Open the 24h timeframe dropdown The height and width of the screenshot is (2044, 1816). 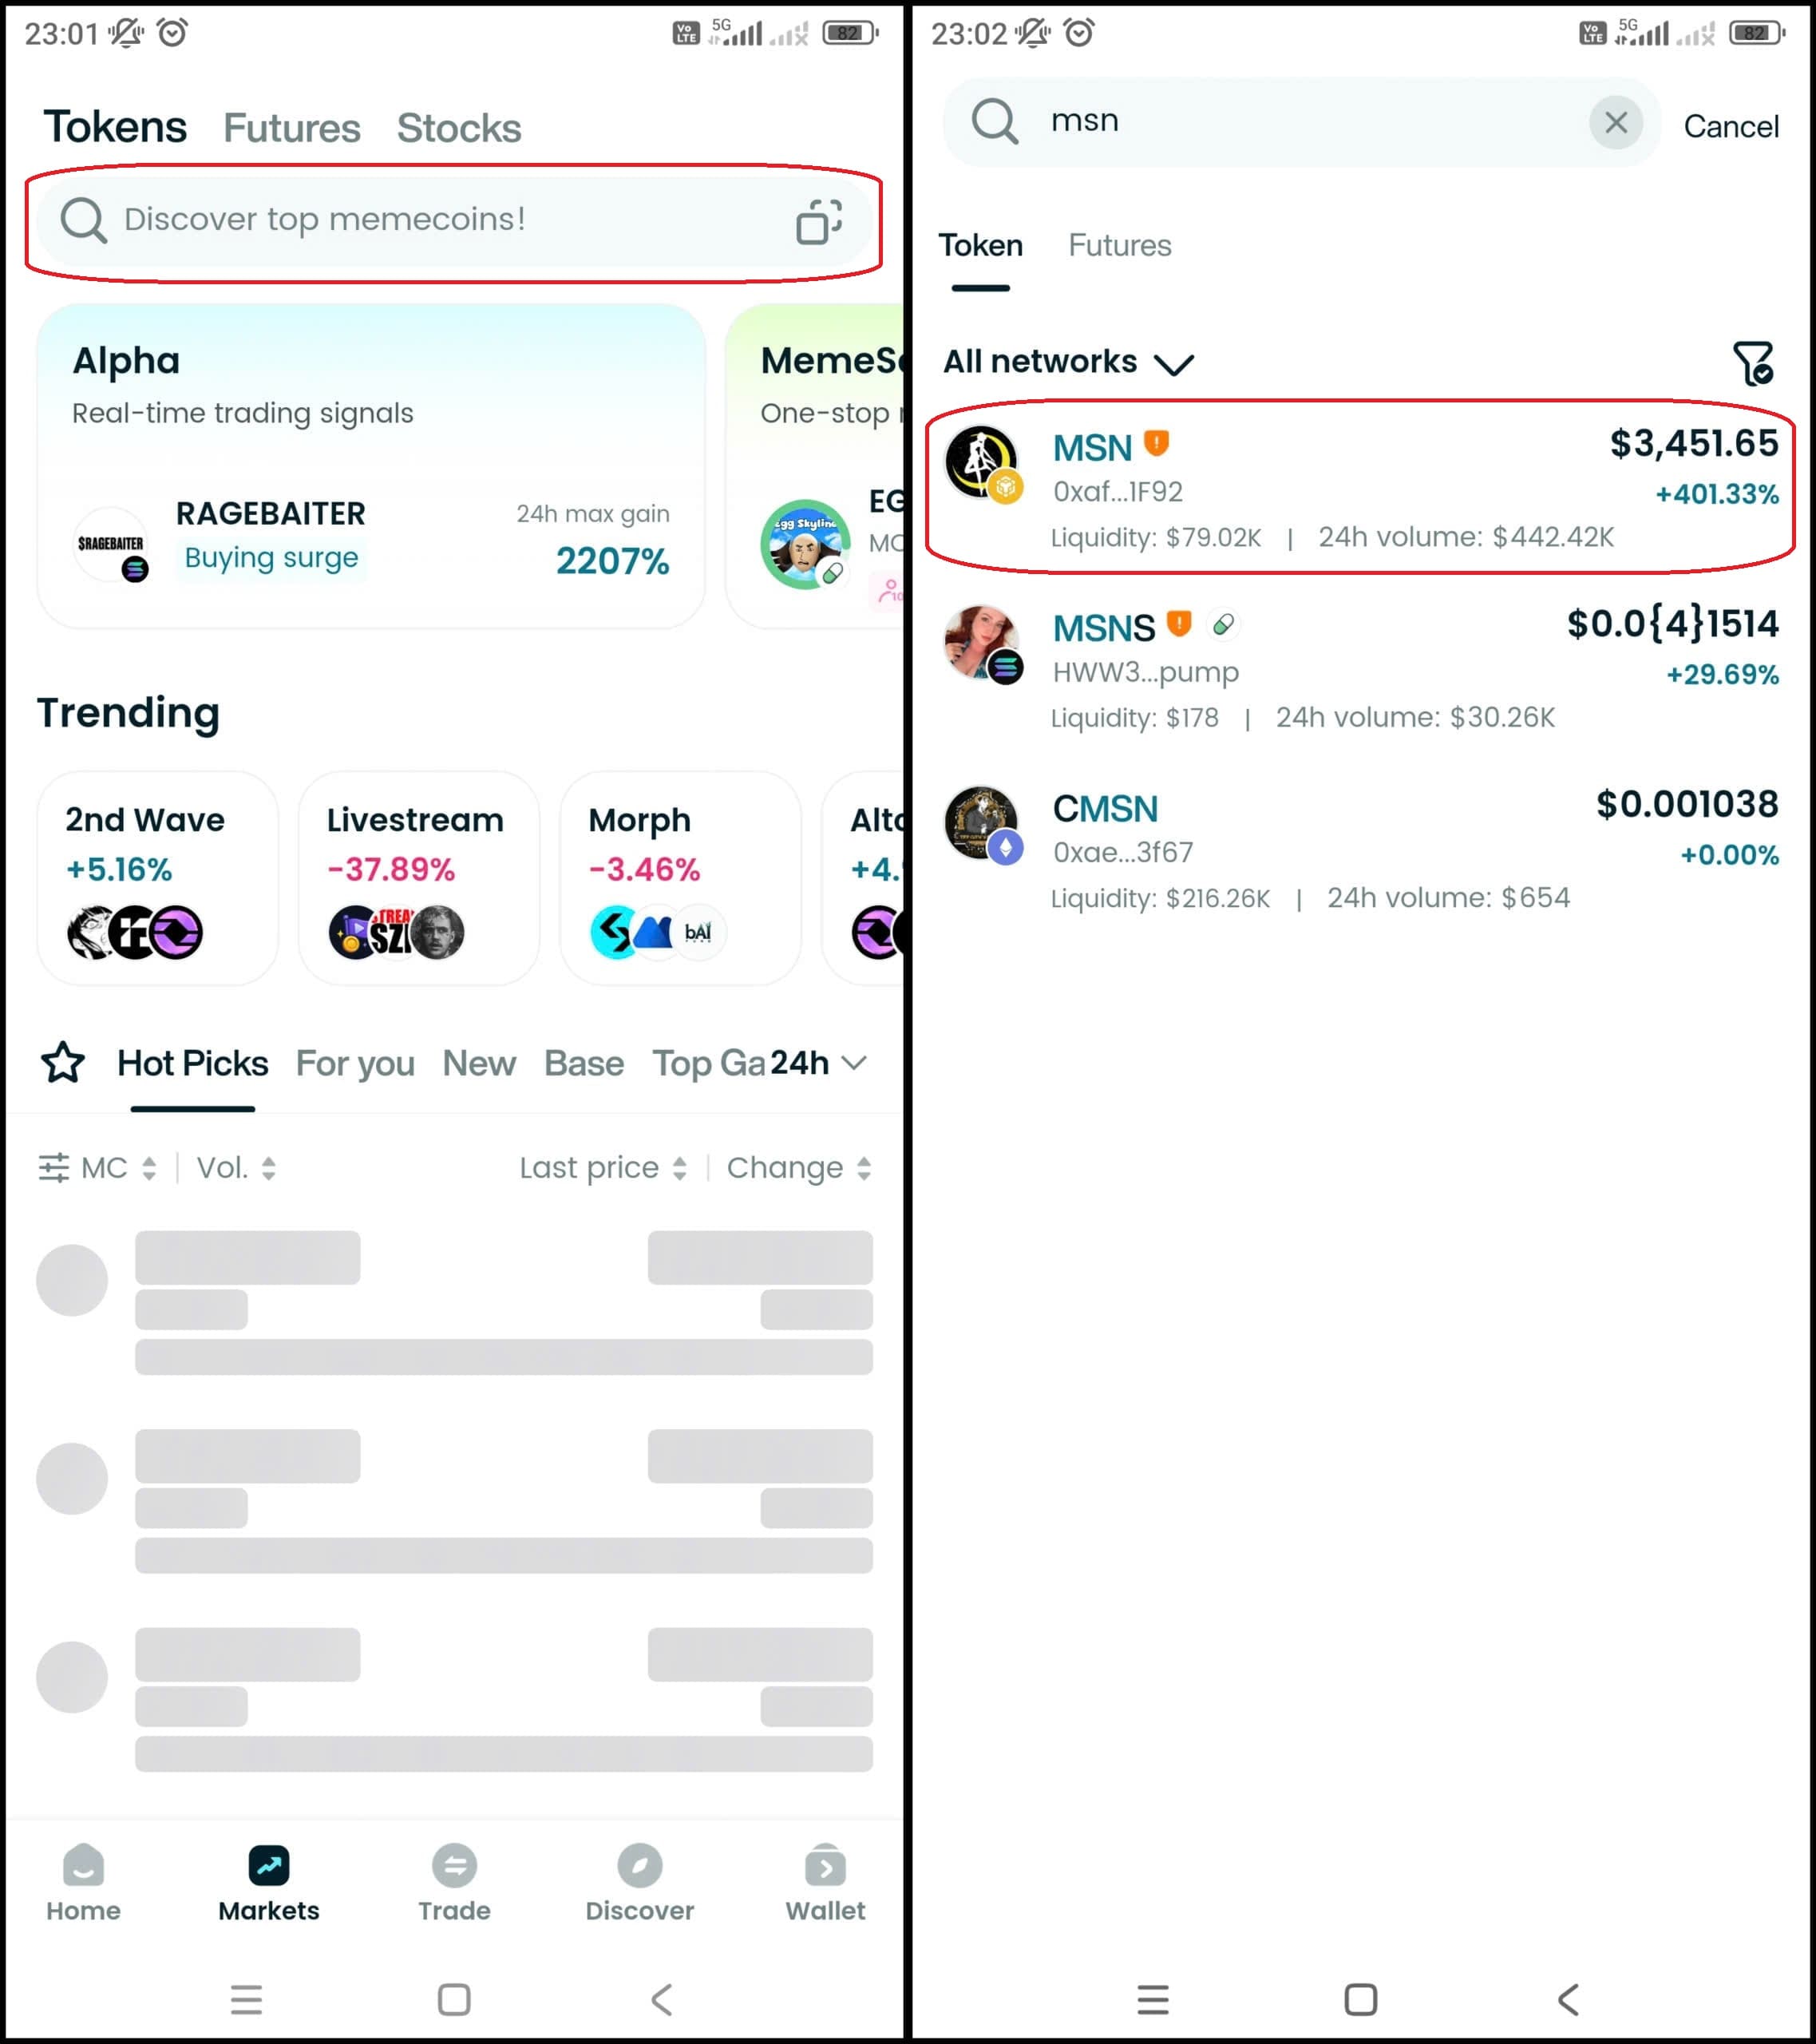pos(817,1062)
